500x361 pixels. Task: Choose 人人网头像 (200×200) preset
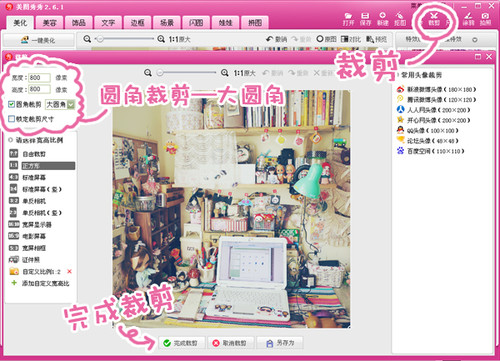[433, 110]
